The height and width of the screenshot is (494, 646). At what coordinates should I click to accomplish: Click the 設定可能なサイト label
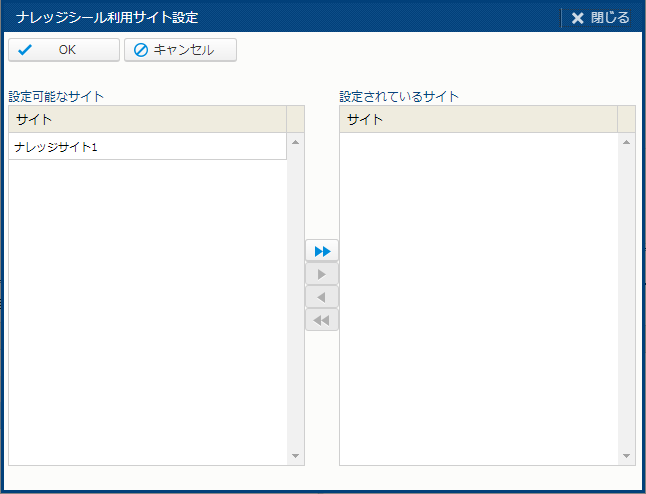pos(57,97)
